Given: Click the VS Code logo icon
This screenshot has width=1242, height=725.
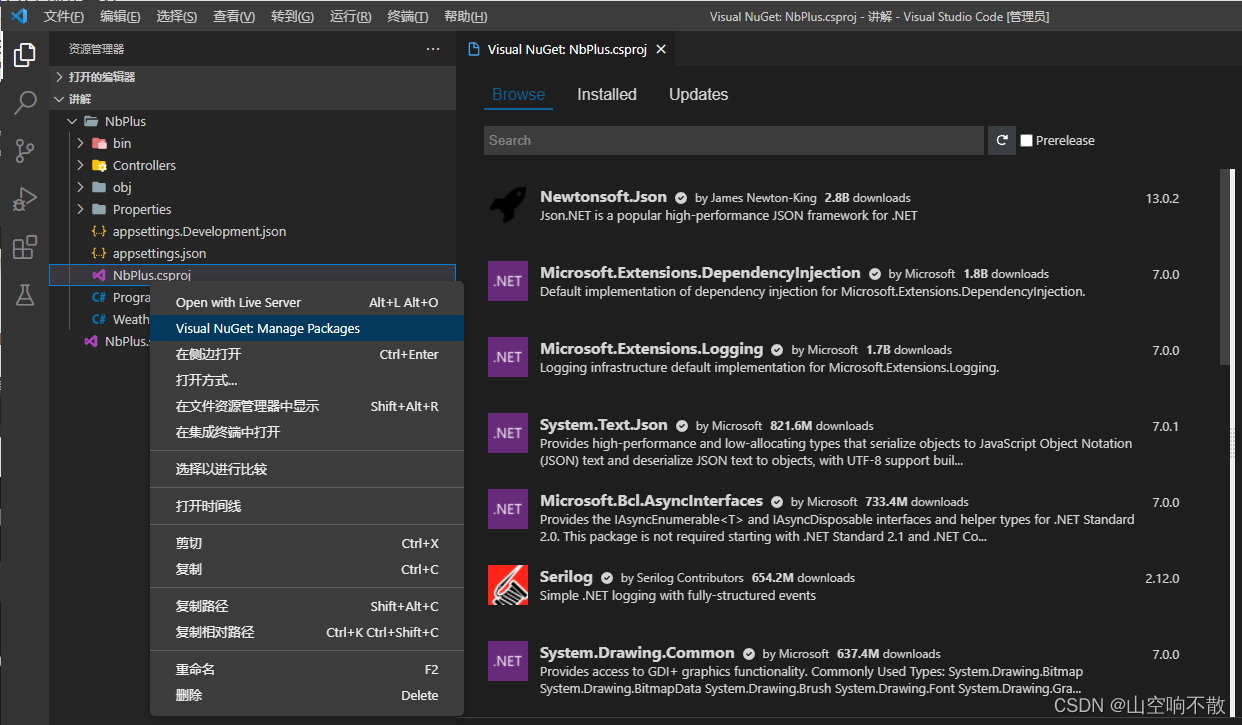Looking at the screenshot, I should (18, 16).
